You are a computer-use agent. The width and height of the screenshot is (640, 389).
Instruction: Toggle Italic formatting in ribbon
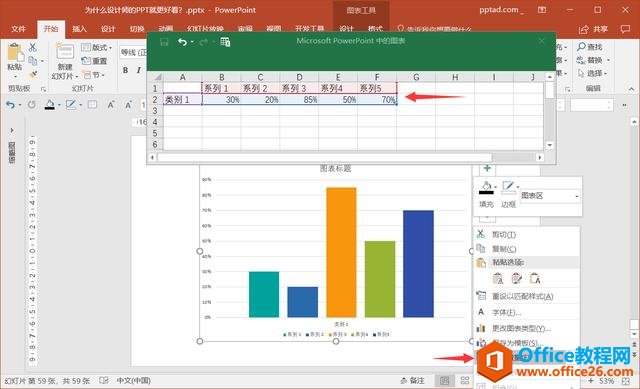139,70
